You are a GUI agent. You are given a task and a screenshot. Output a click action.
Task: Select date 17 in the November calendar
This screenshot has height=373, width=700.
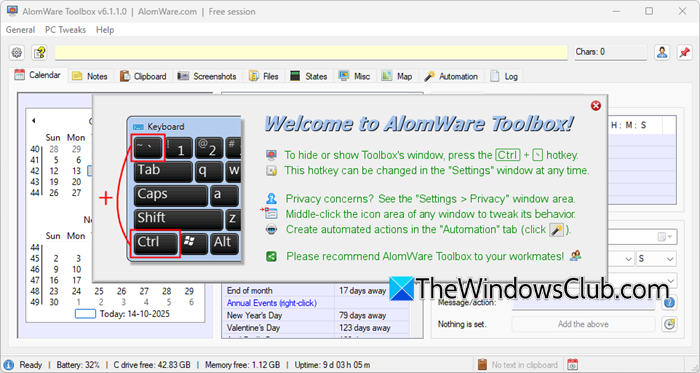(x=76, y=281)
